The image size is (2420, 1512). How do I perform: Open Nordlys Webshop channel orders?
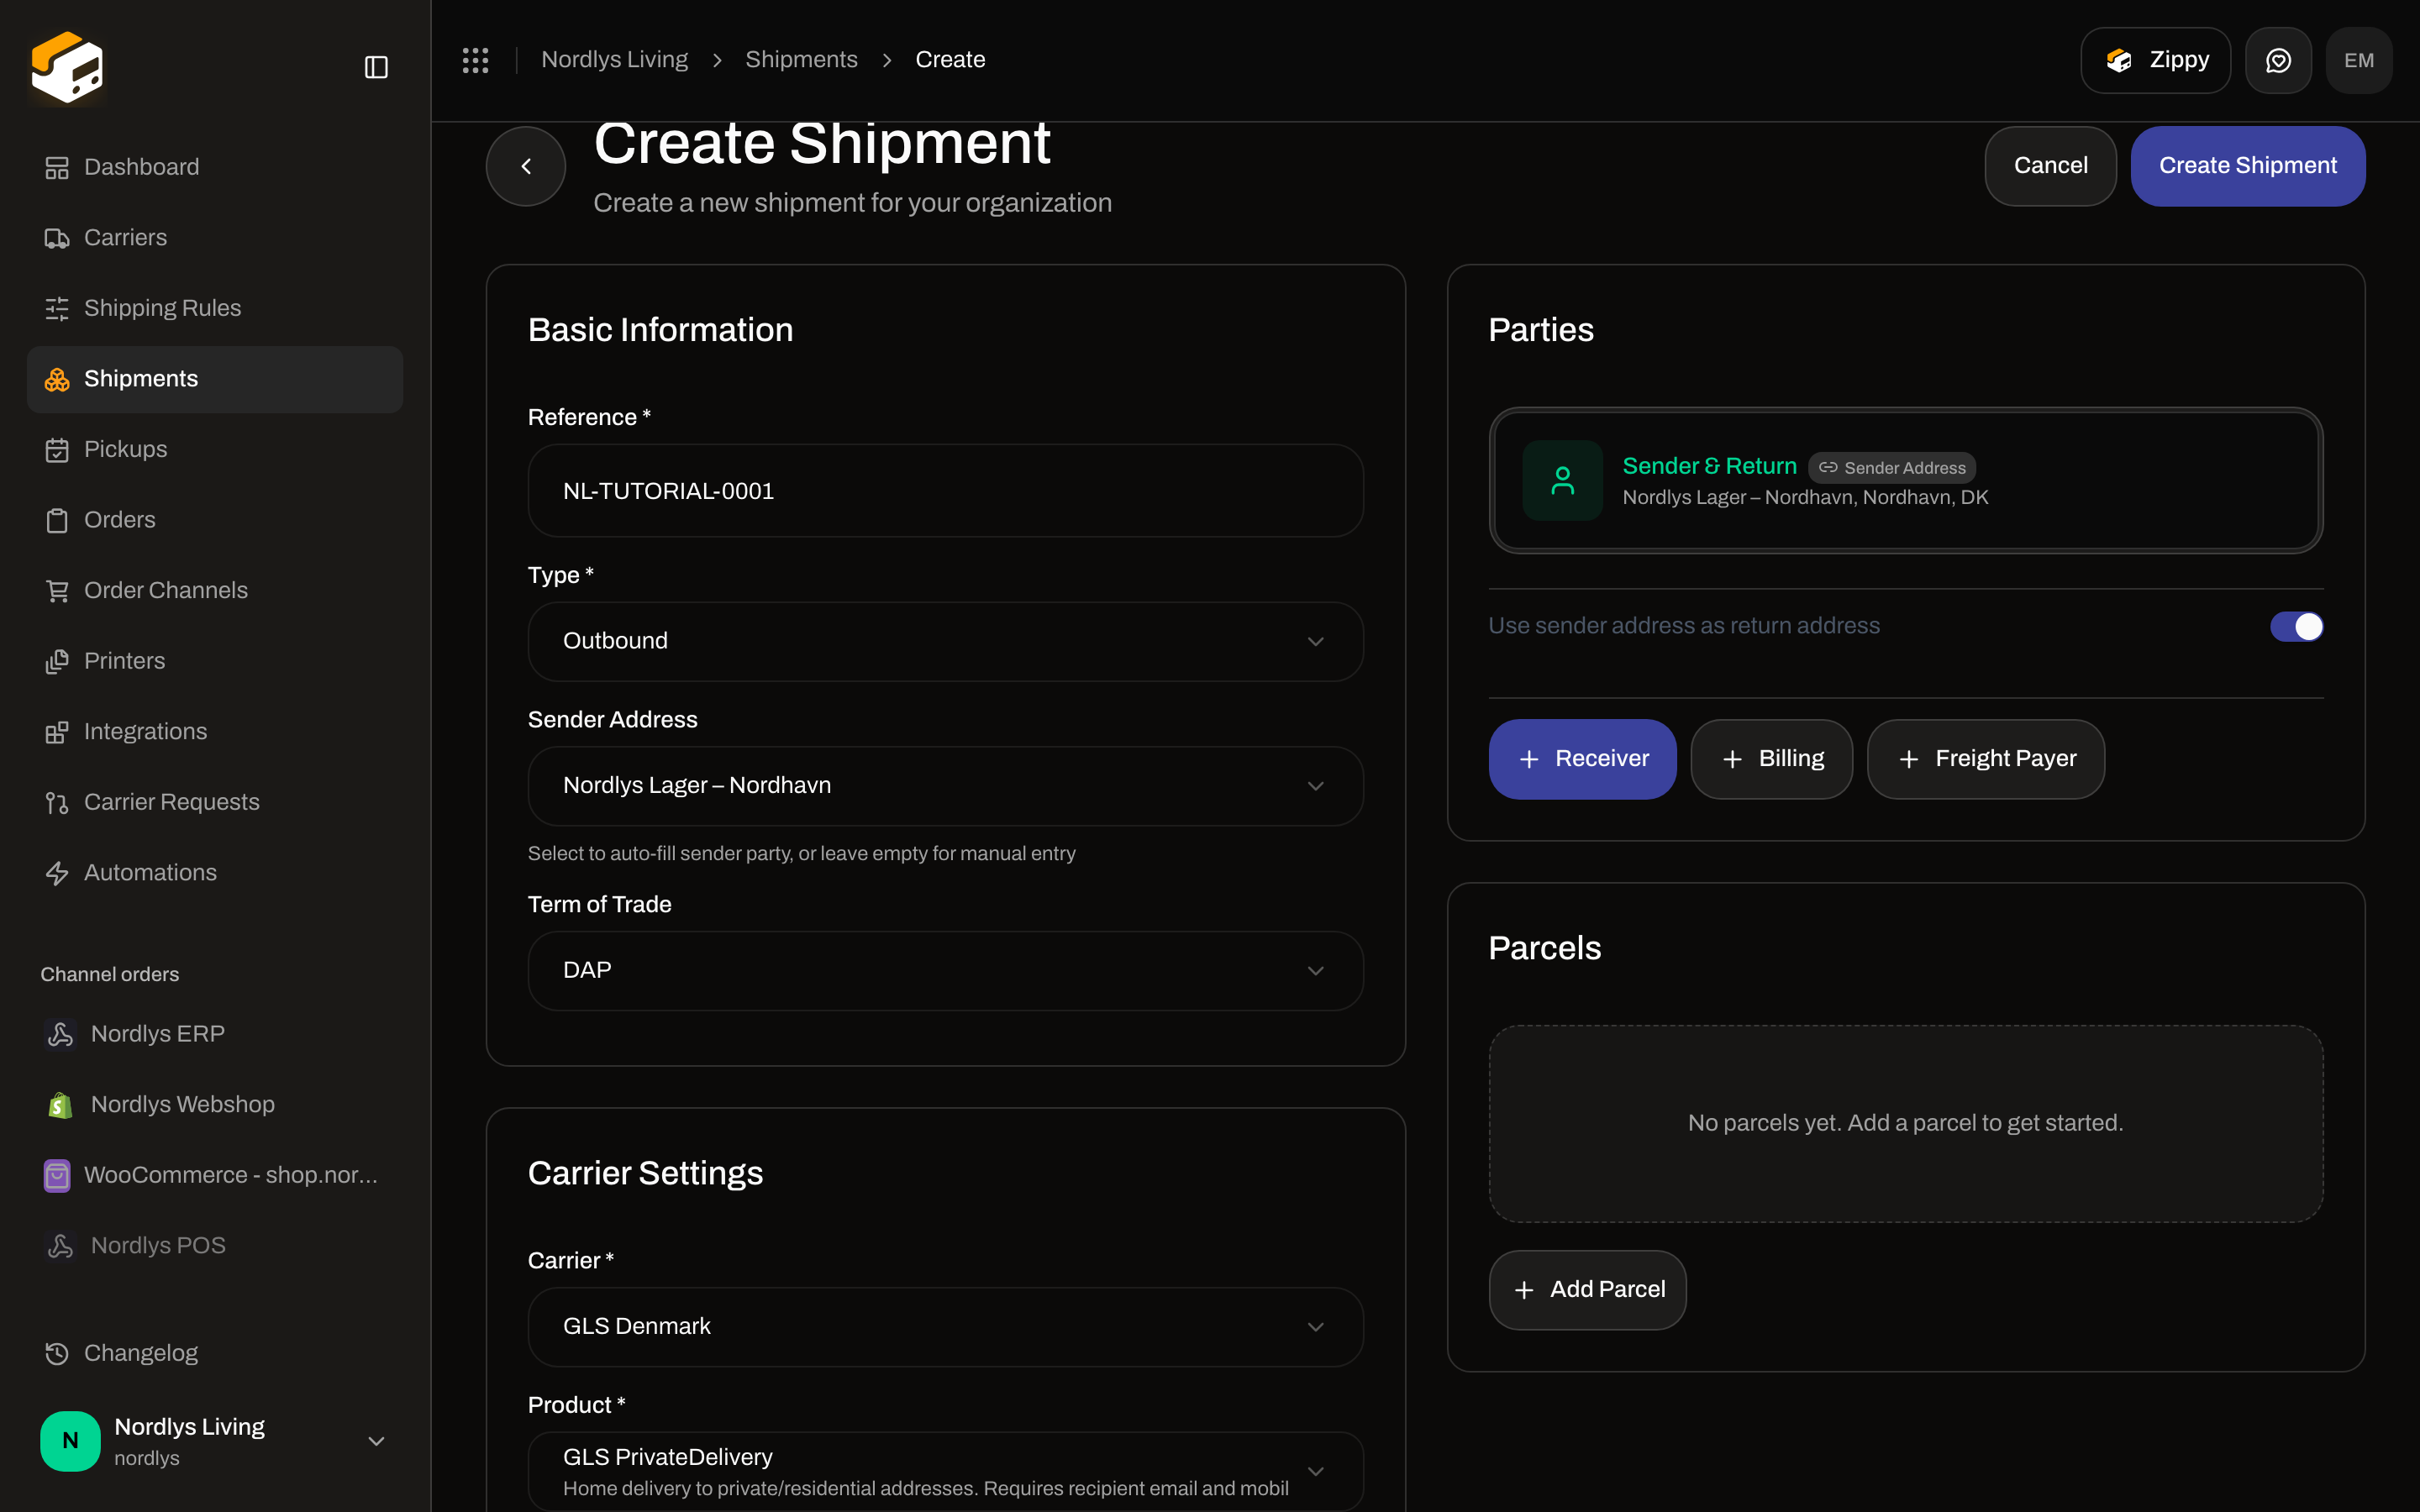coord(215,1105)
